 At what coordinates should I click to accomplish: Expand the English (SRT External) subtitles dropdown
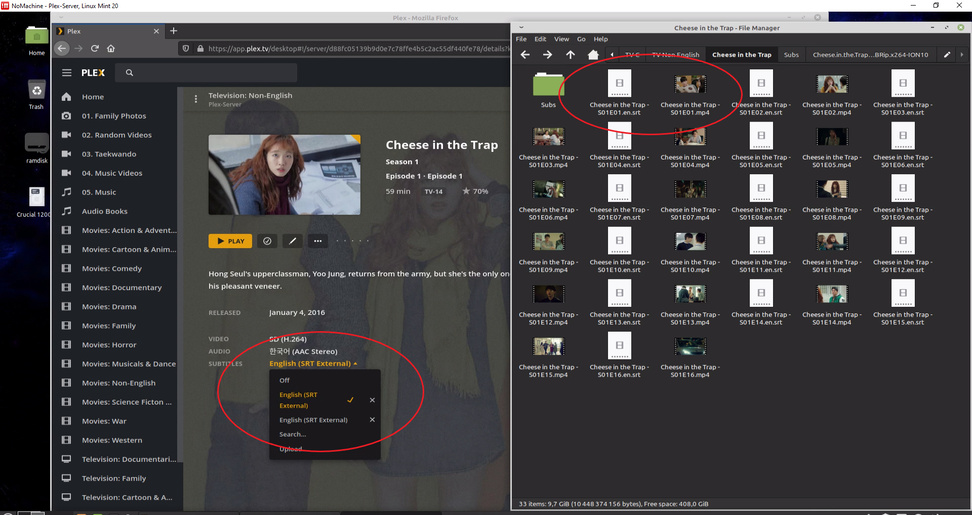coord(313,364)
